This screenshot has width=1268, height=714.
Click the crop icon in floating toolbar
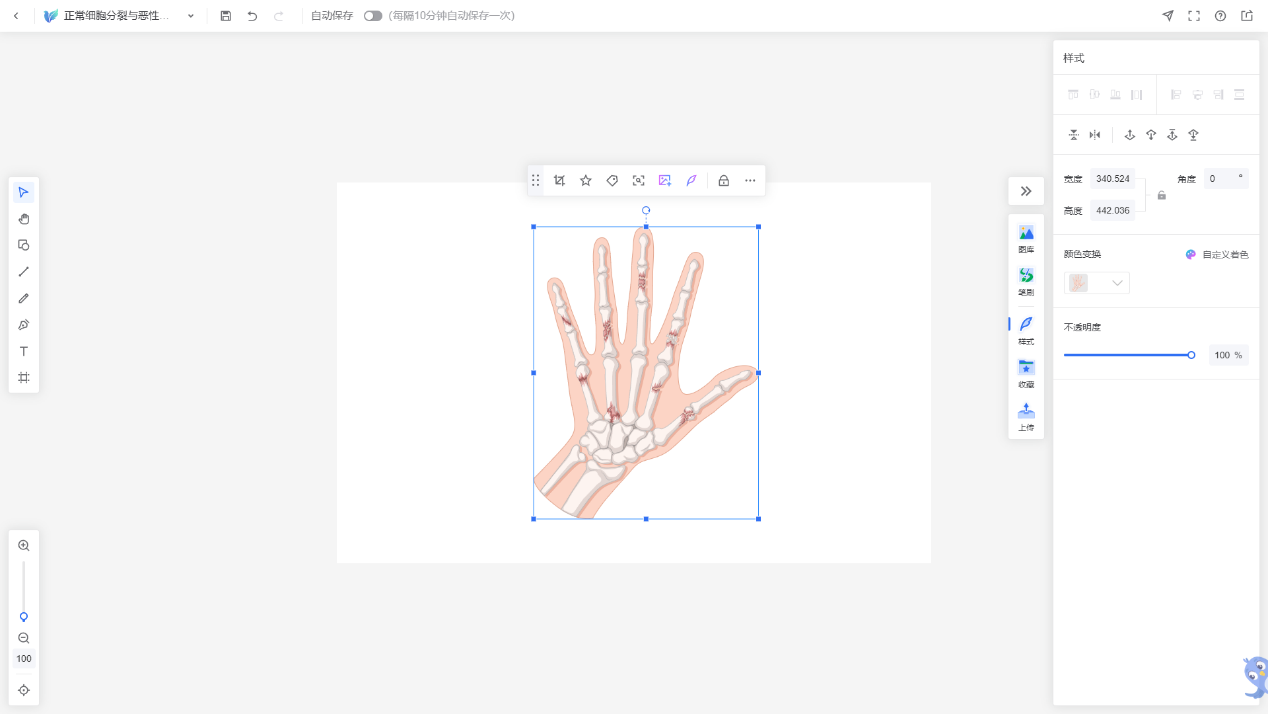[560, 181]
